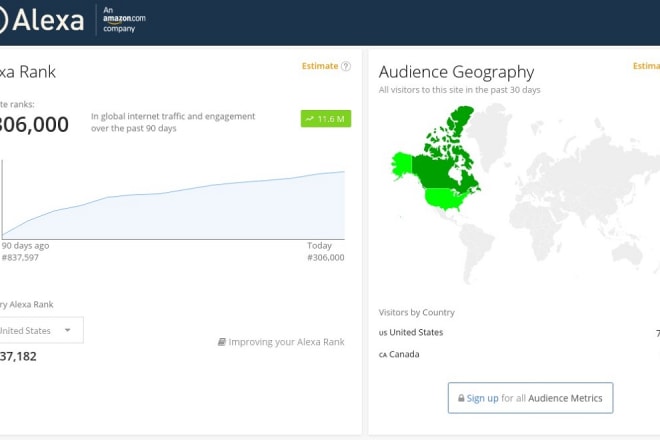
Task: Click the Amazon.com company logo
Action: point(124,19)
